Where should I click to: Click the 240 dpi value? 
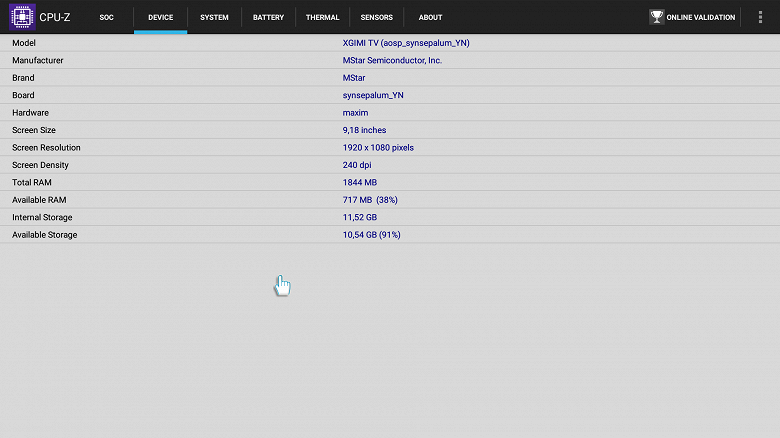point(357,165)
